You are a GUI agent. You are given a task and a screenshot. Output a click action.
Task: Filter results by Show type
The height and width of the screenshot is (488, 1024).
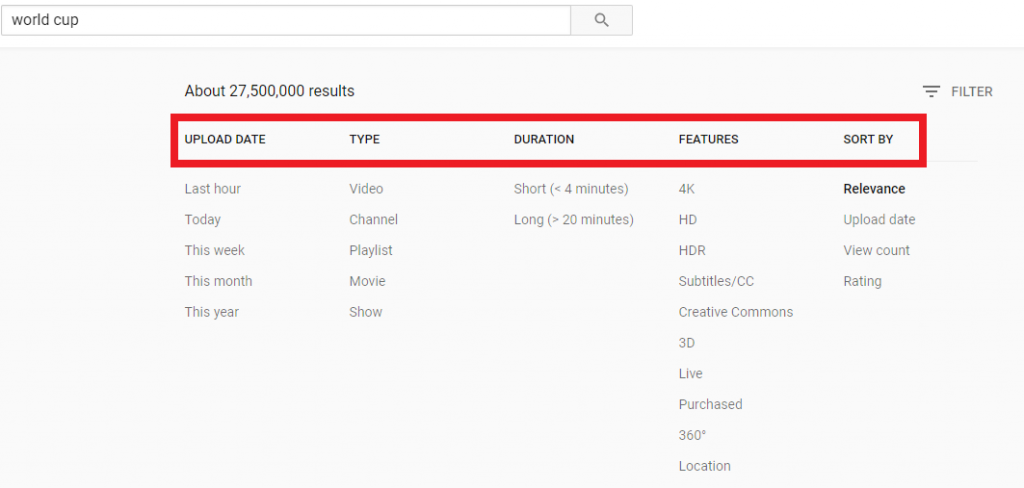(x=366, y=312)
